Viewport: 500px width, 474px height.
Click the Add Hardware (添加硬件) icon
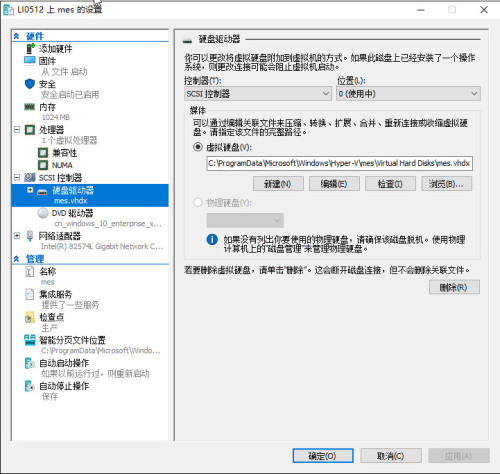point(30,49)
